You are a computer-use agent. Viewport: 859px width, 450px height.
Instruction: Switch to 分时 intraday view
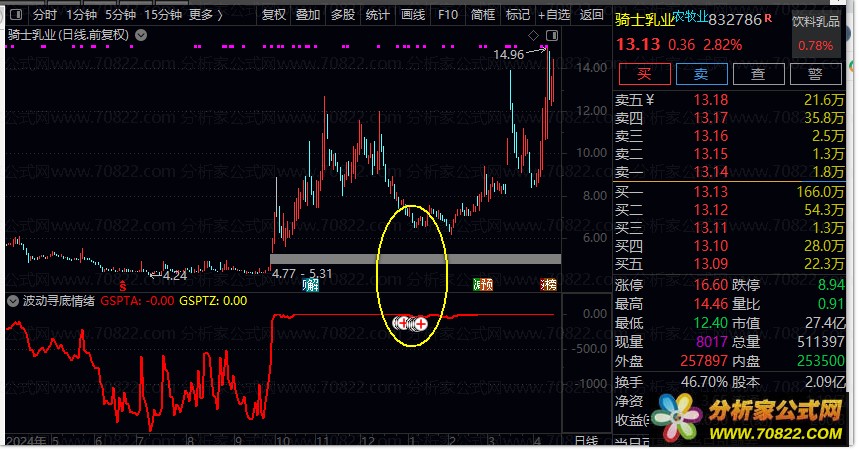tap(45, 15)
